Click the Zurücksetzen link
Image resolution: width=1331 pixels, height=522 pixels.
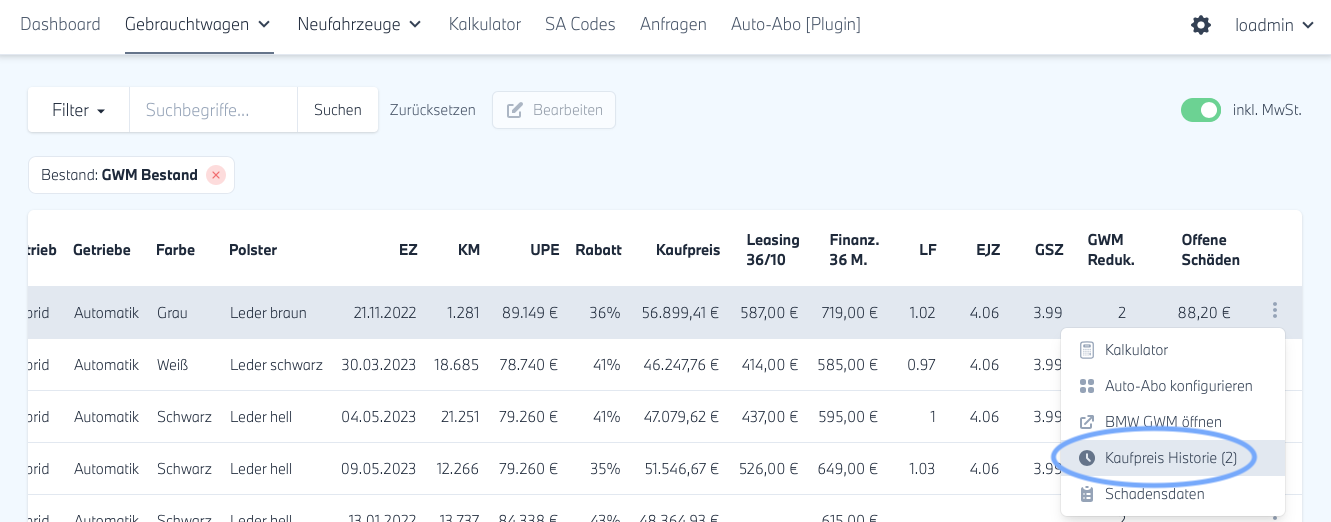433,110
